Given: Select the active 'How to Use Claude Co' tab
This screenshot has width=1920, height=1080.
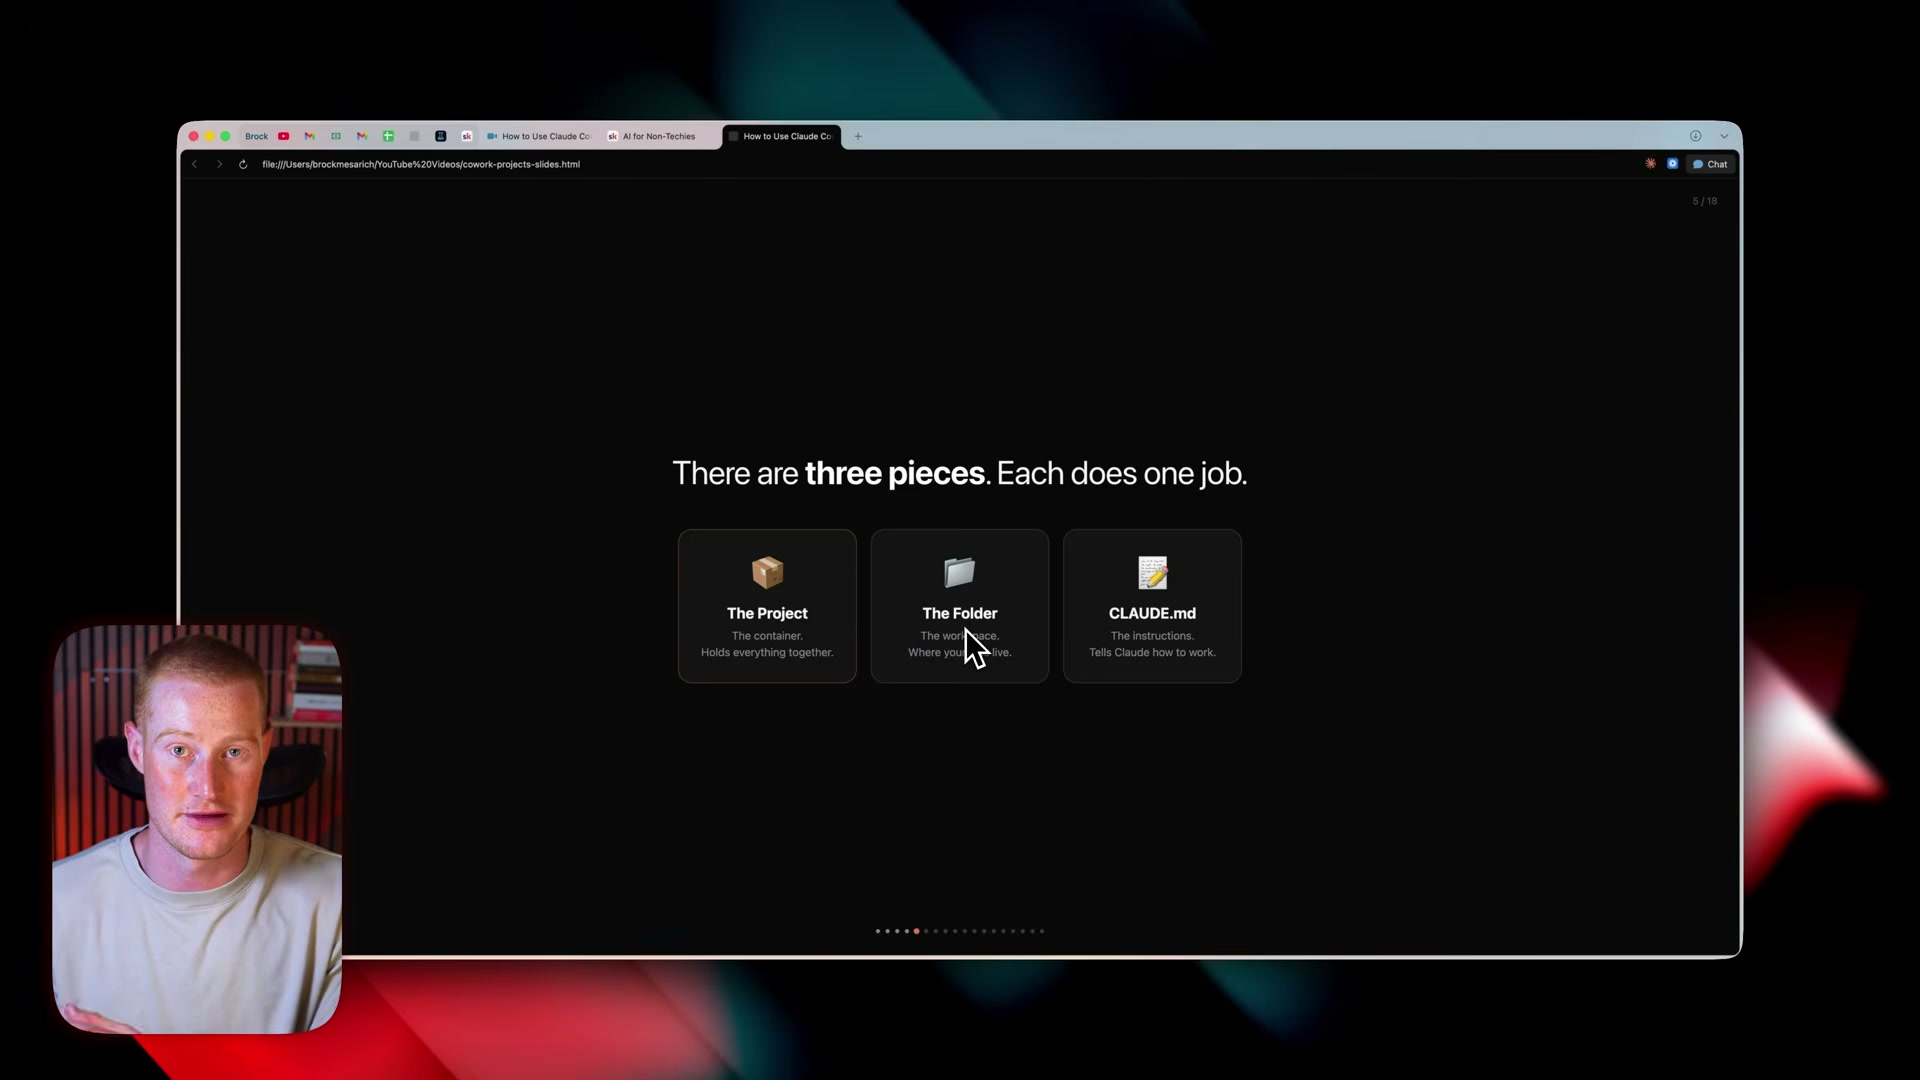Looking at the screenshot, I should [782, 136].
